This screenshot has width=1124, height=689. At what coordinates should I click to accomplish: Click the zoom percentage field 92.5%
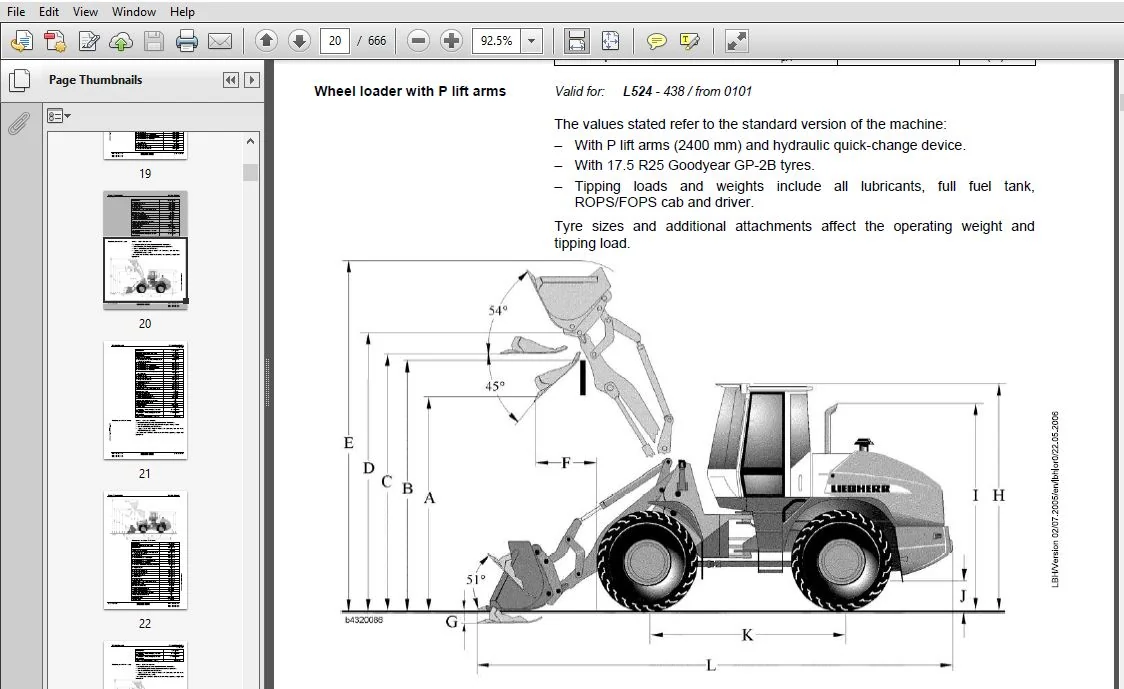(x=496, y=41)
